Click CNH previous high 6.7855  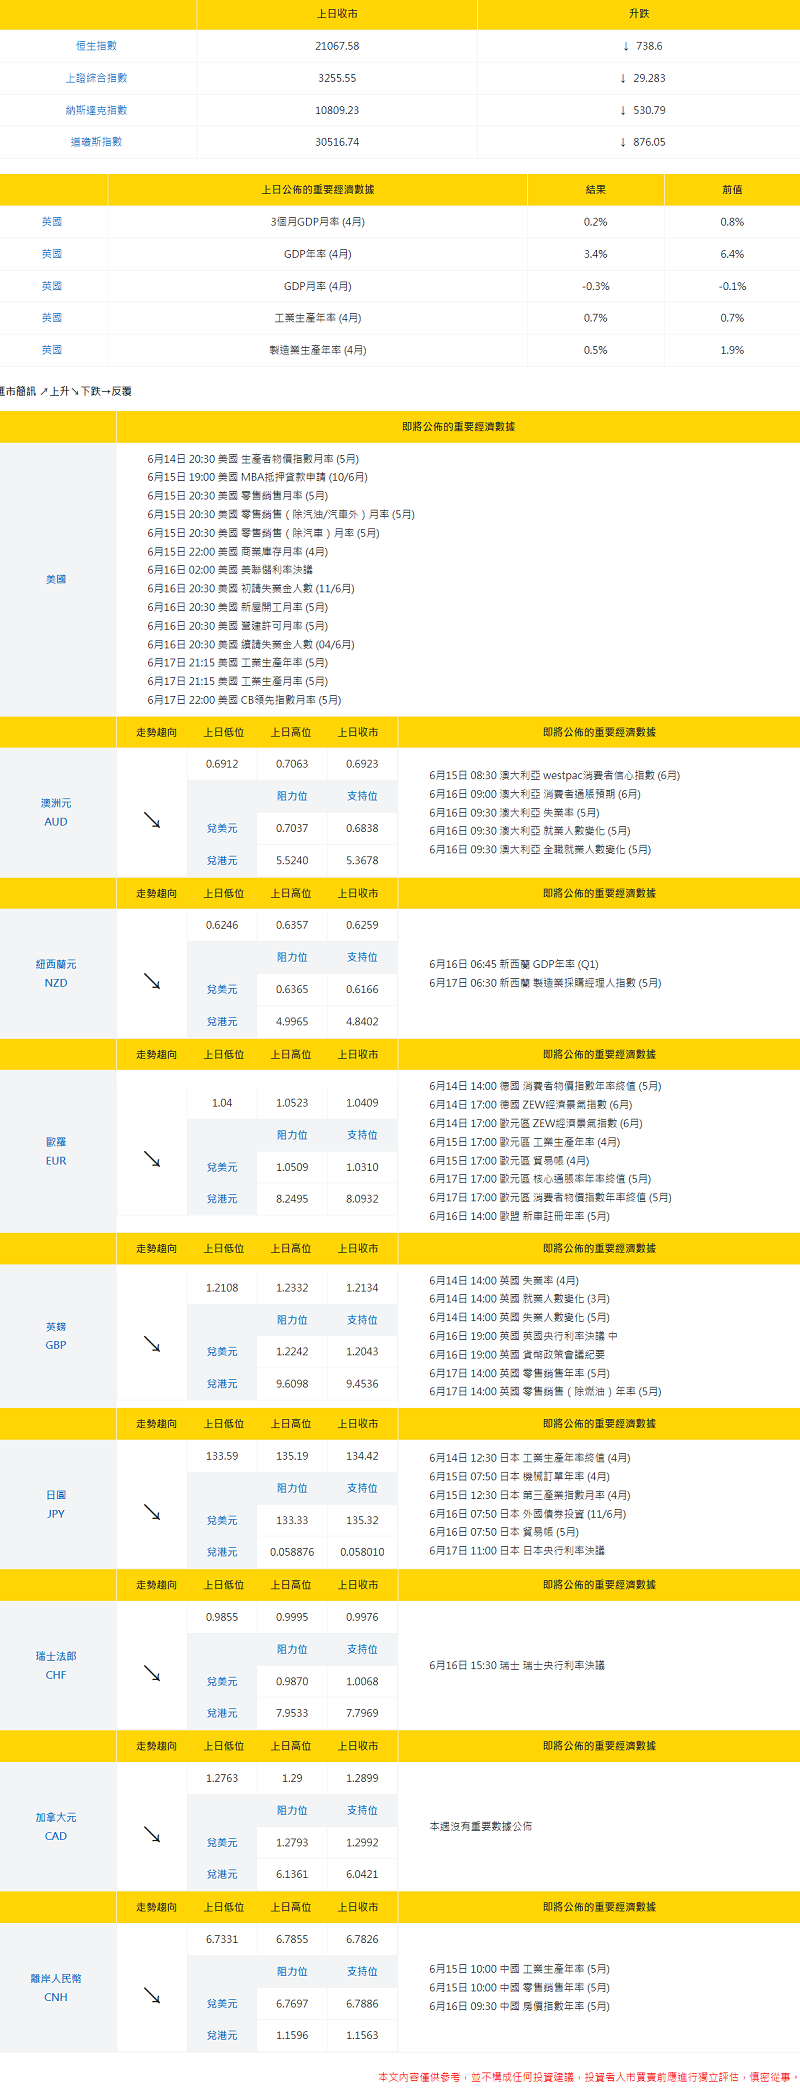coord(292,1939)
